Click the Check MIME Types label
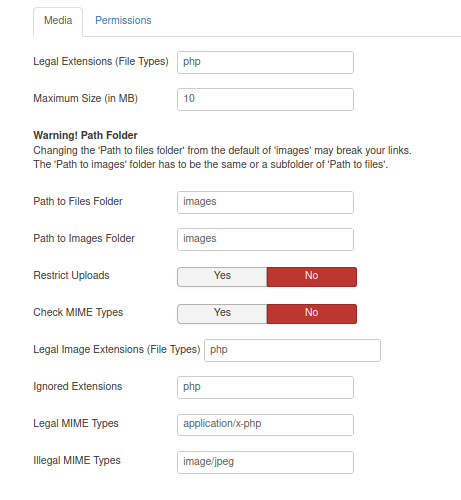The width and height of the screenshot is (461, 500). click(78, 312)
